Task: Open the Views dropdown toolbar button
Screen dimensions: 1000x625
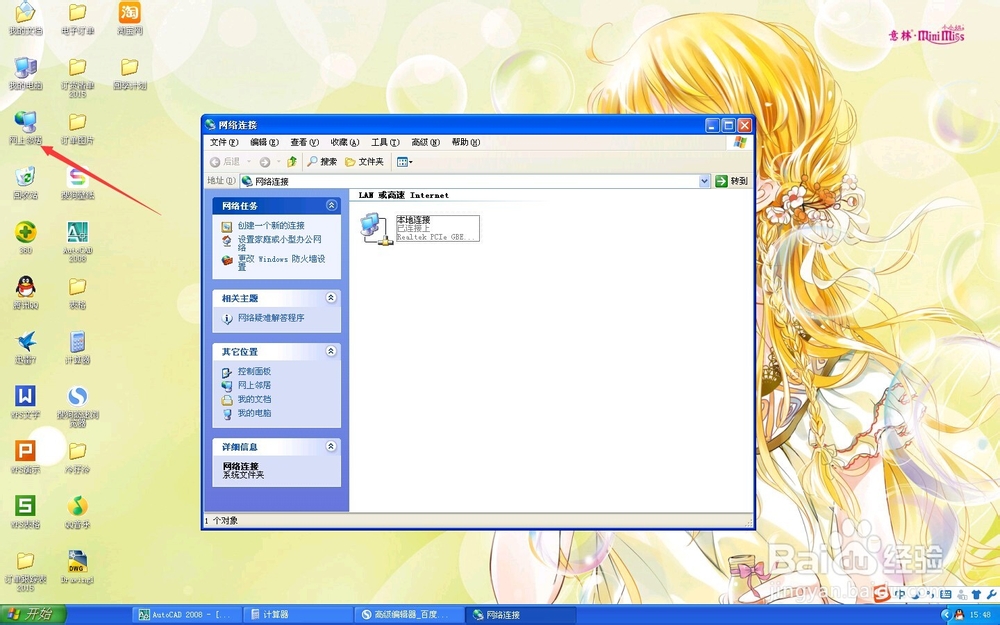Action: point(404,162)
